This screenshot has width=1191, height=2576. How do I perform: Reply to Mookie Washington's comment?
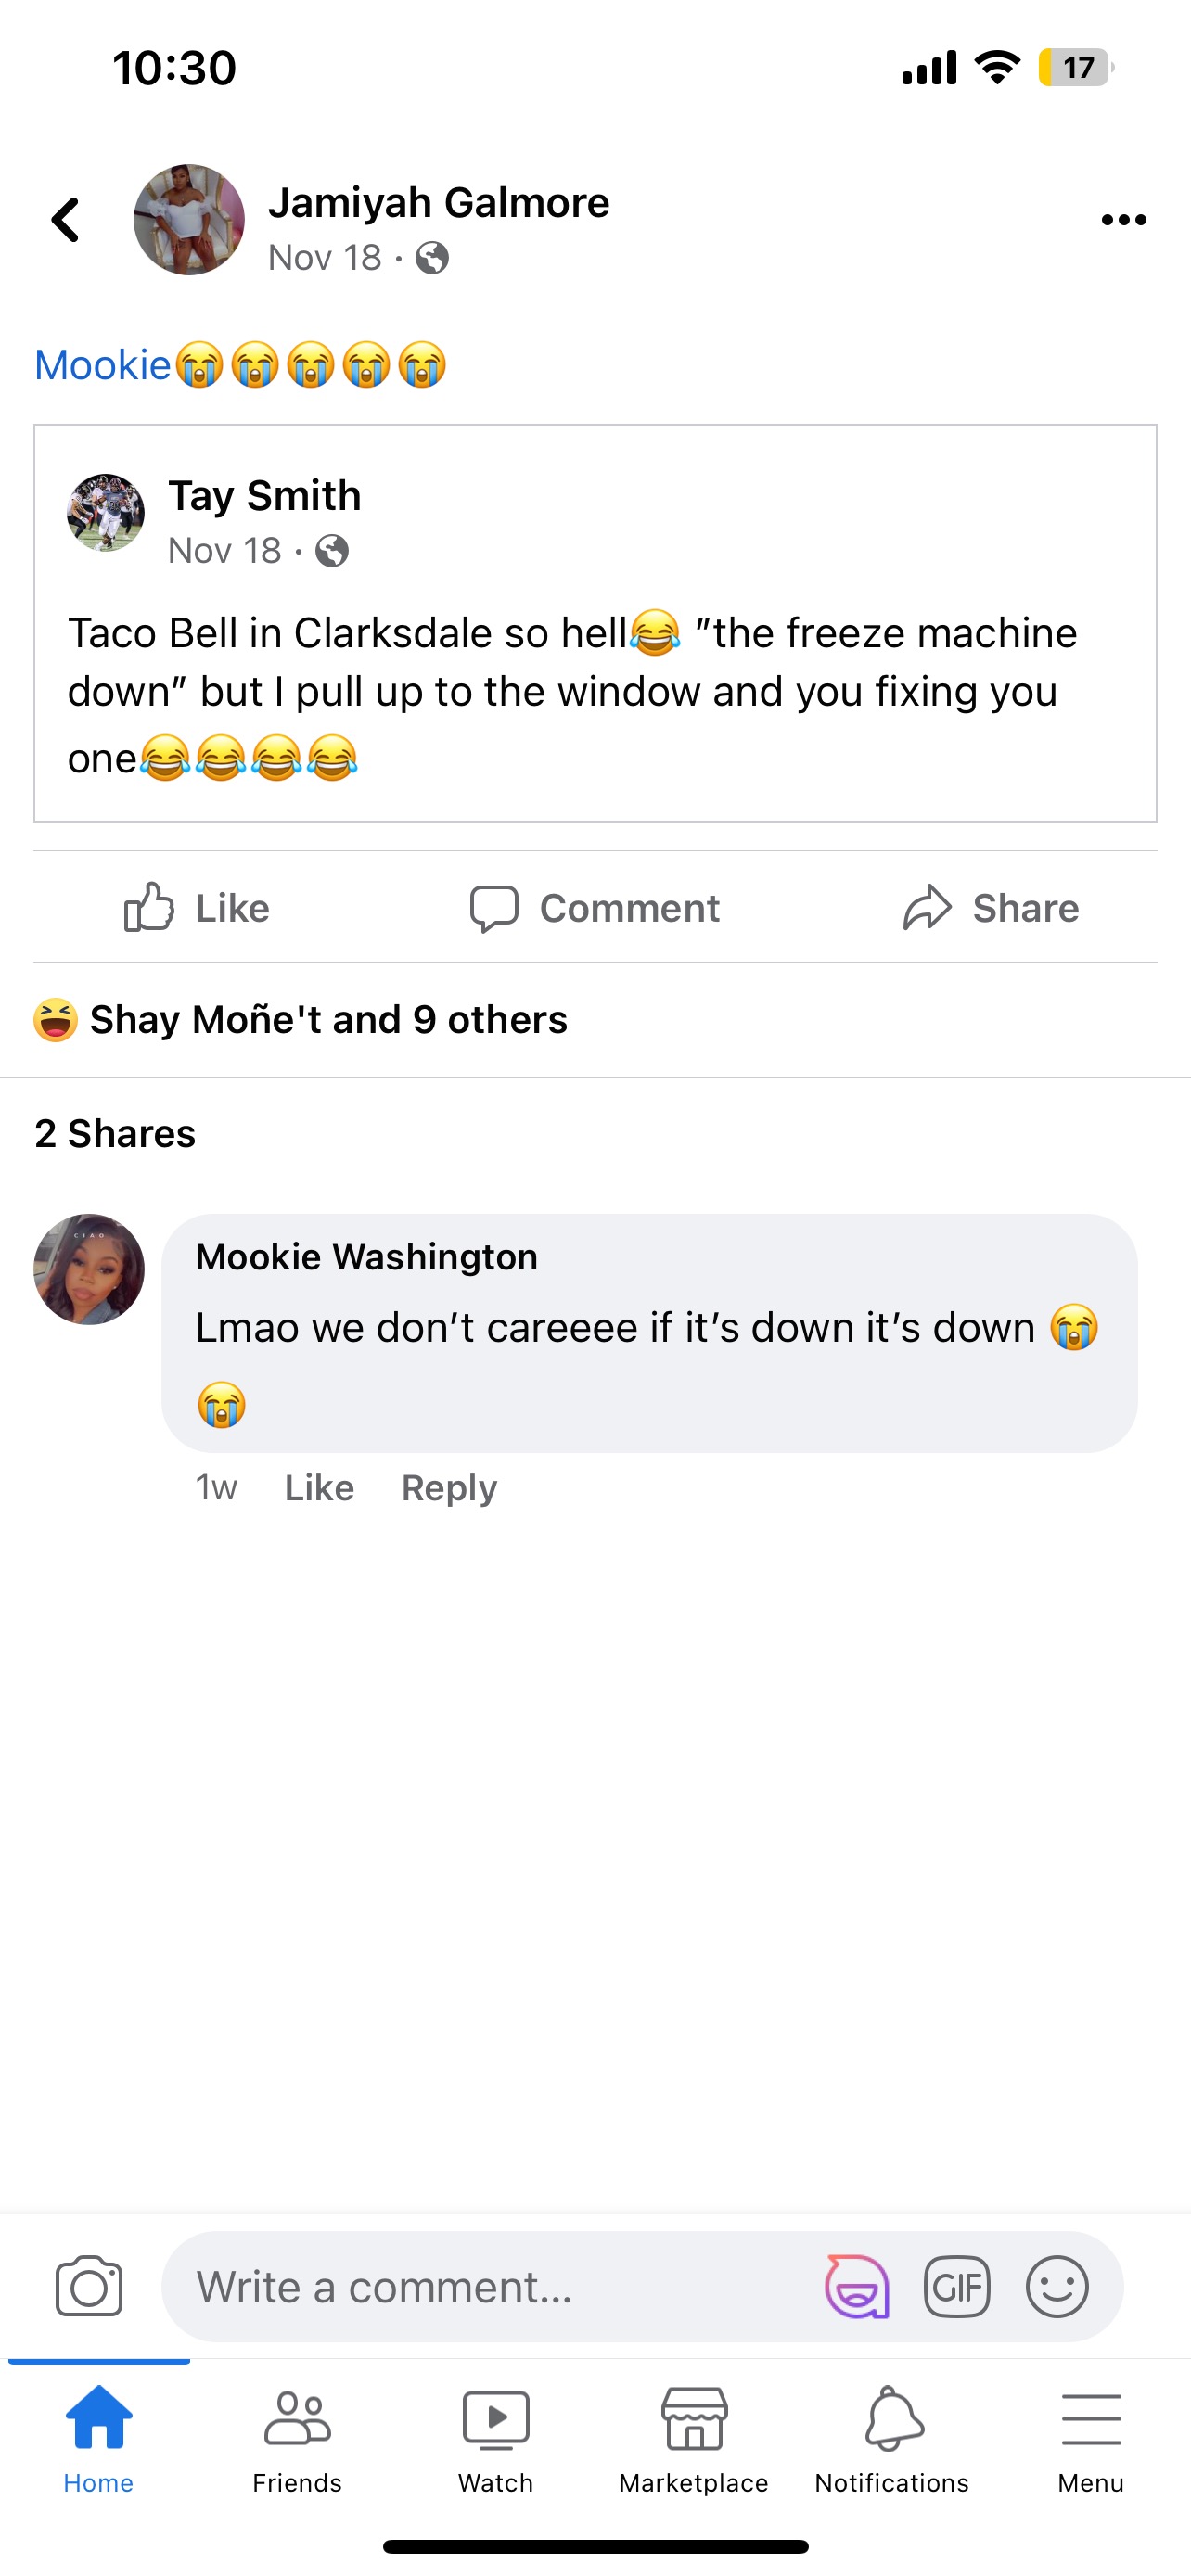pyautogui.click(x=449, y=1488)
